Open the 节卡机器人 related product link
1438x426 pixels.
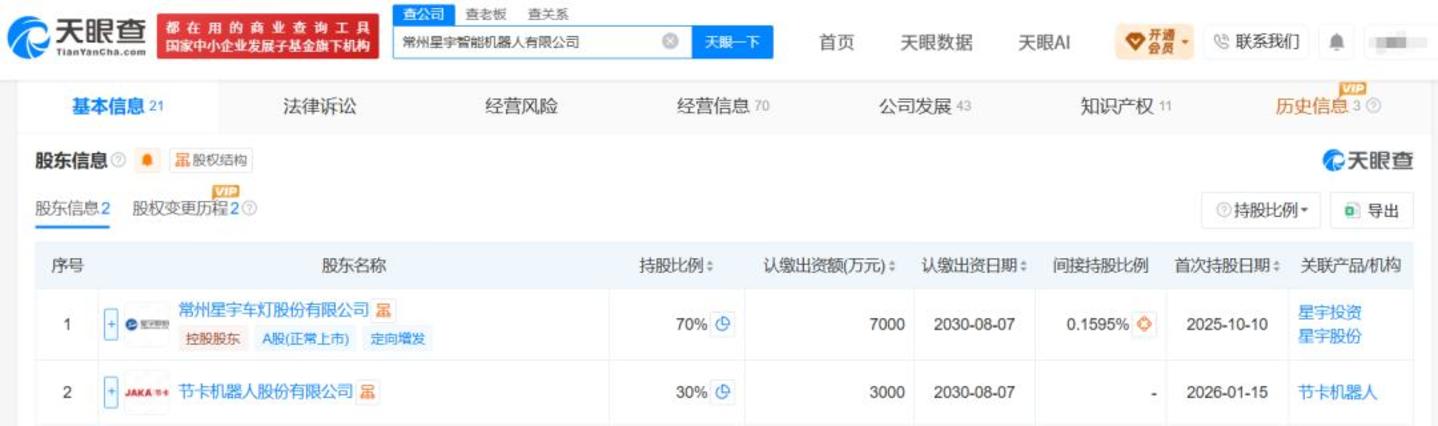click(x=1338, y=392)
